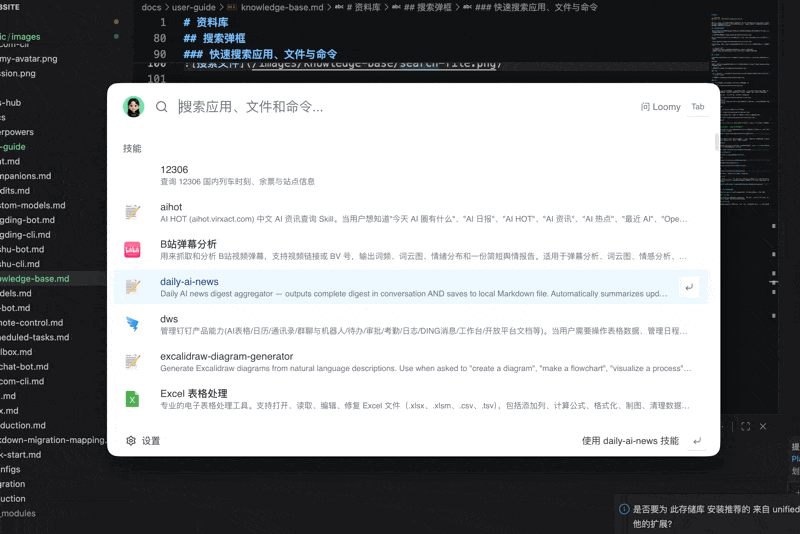This screenshot has width=800, height=534.
Task: Select the excalidraw-diagram-generator skill
Action: point(411,362)
